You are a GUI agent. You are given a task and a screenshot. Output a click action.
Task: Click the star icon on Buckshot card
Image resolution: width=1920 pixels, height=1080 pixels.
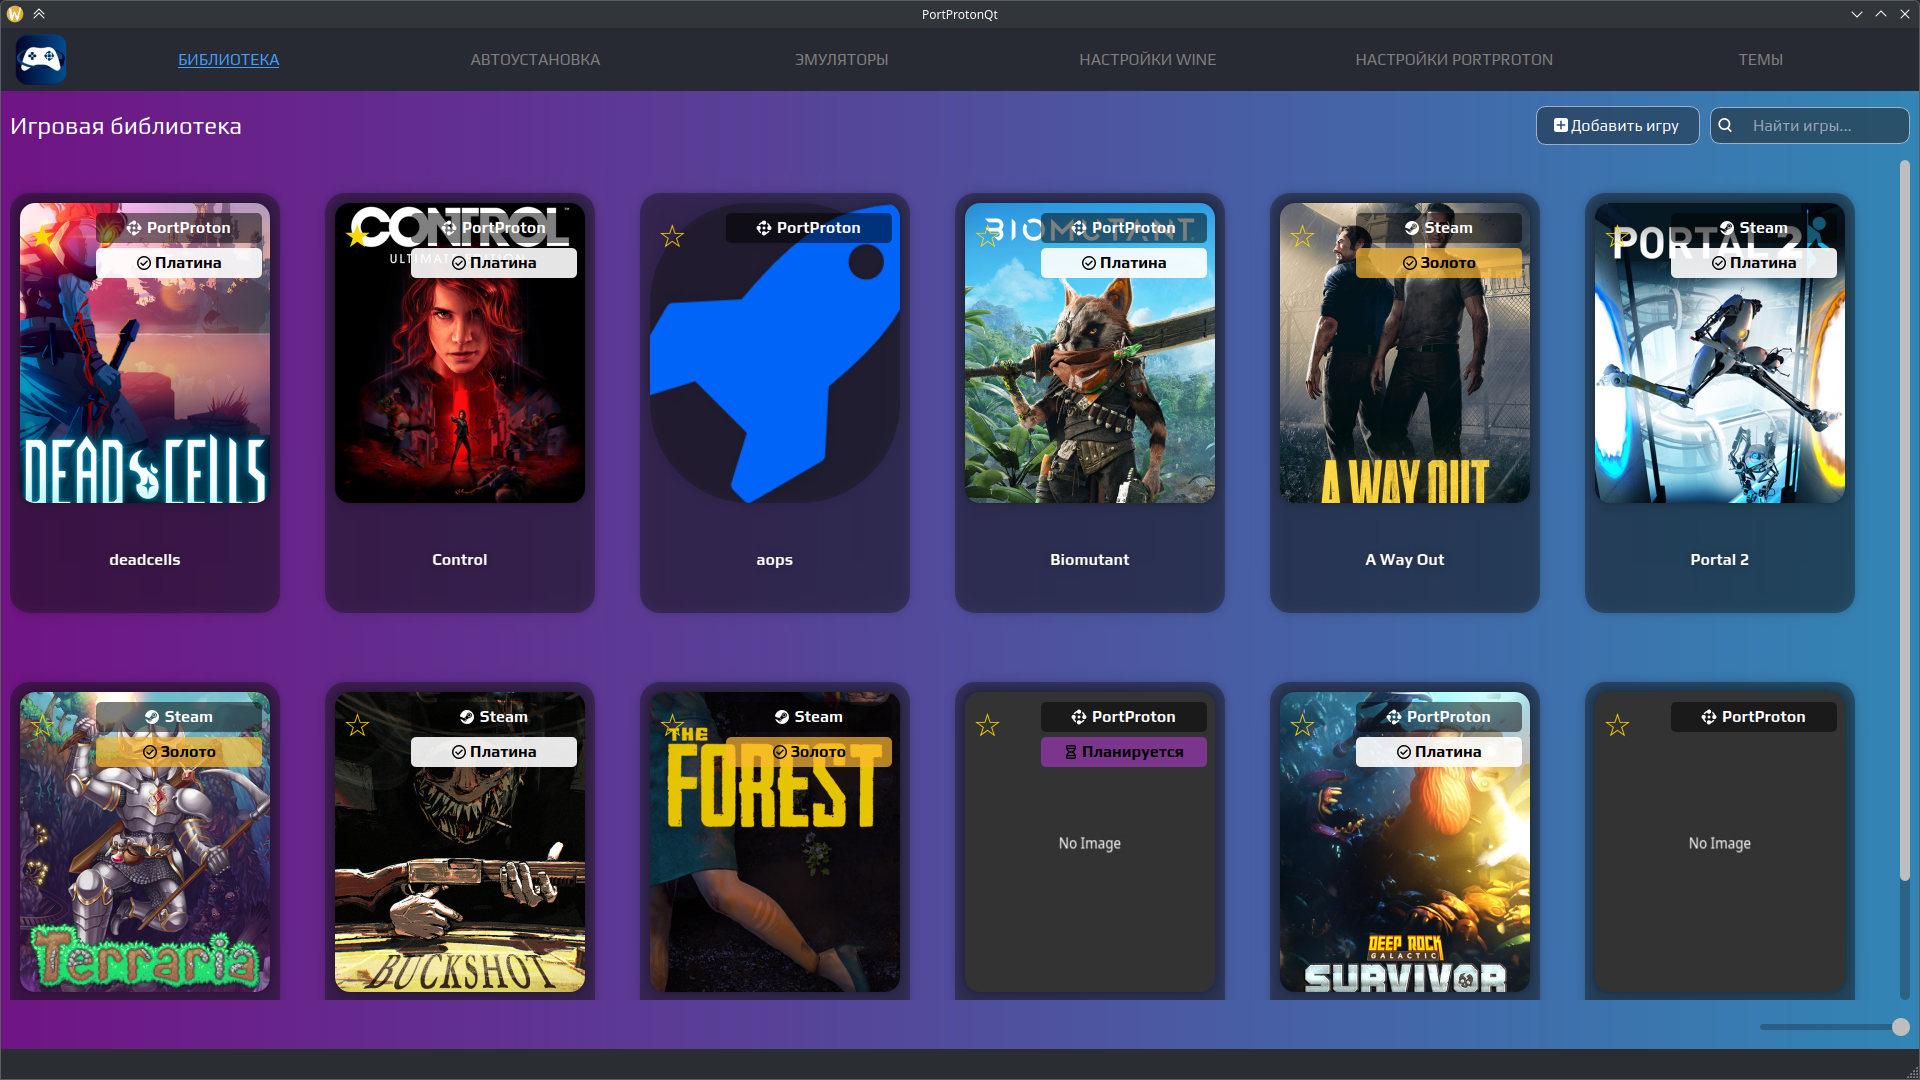point(357,726)
